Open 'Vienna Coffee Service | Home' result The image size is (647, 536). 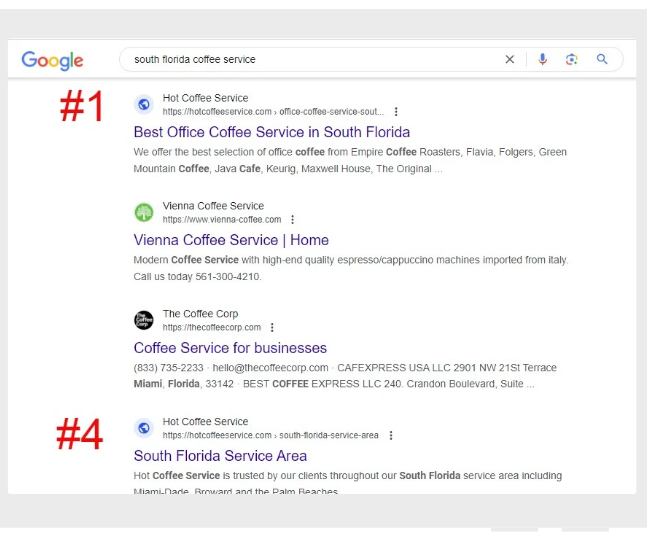pos(231,240)
